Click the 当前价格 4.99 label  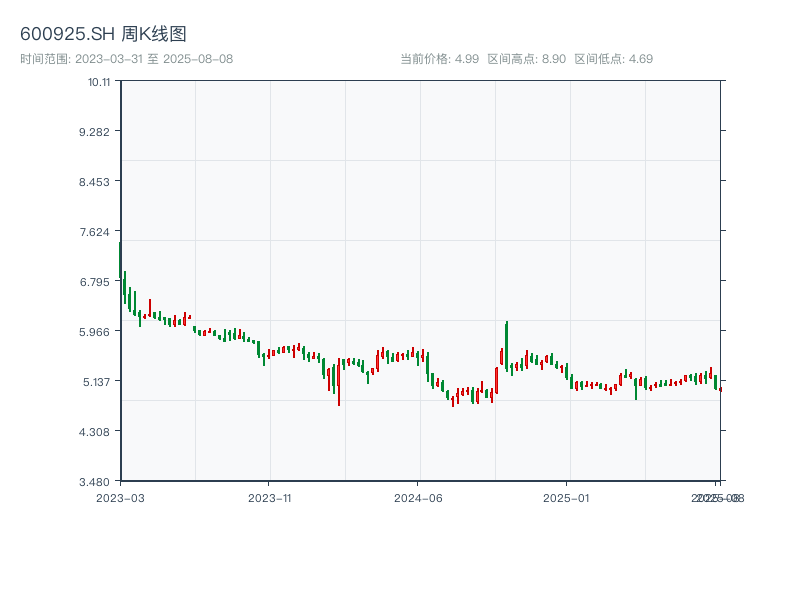(x=439, y=59)
